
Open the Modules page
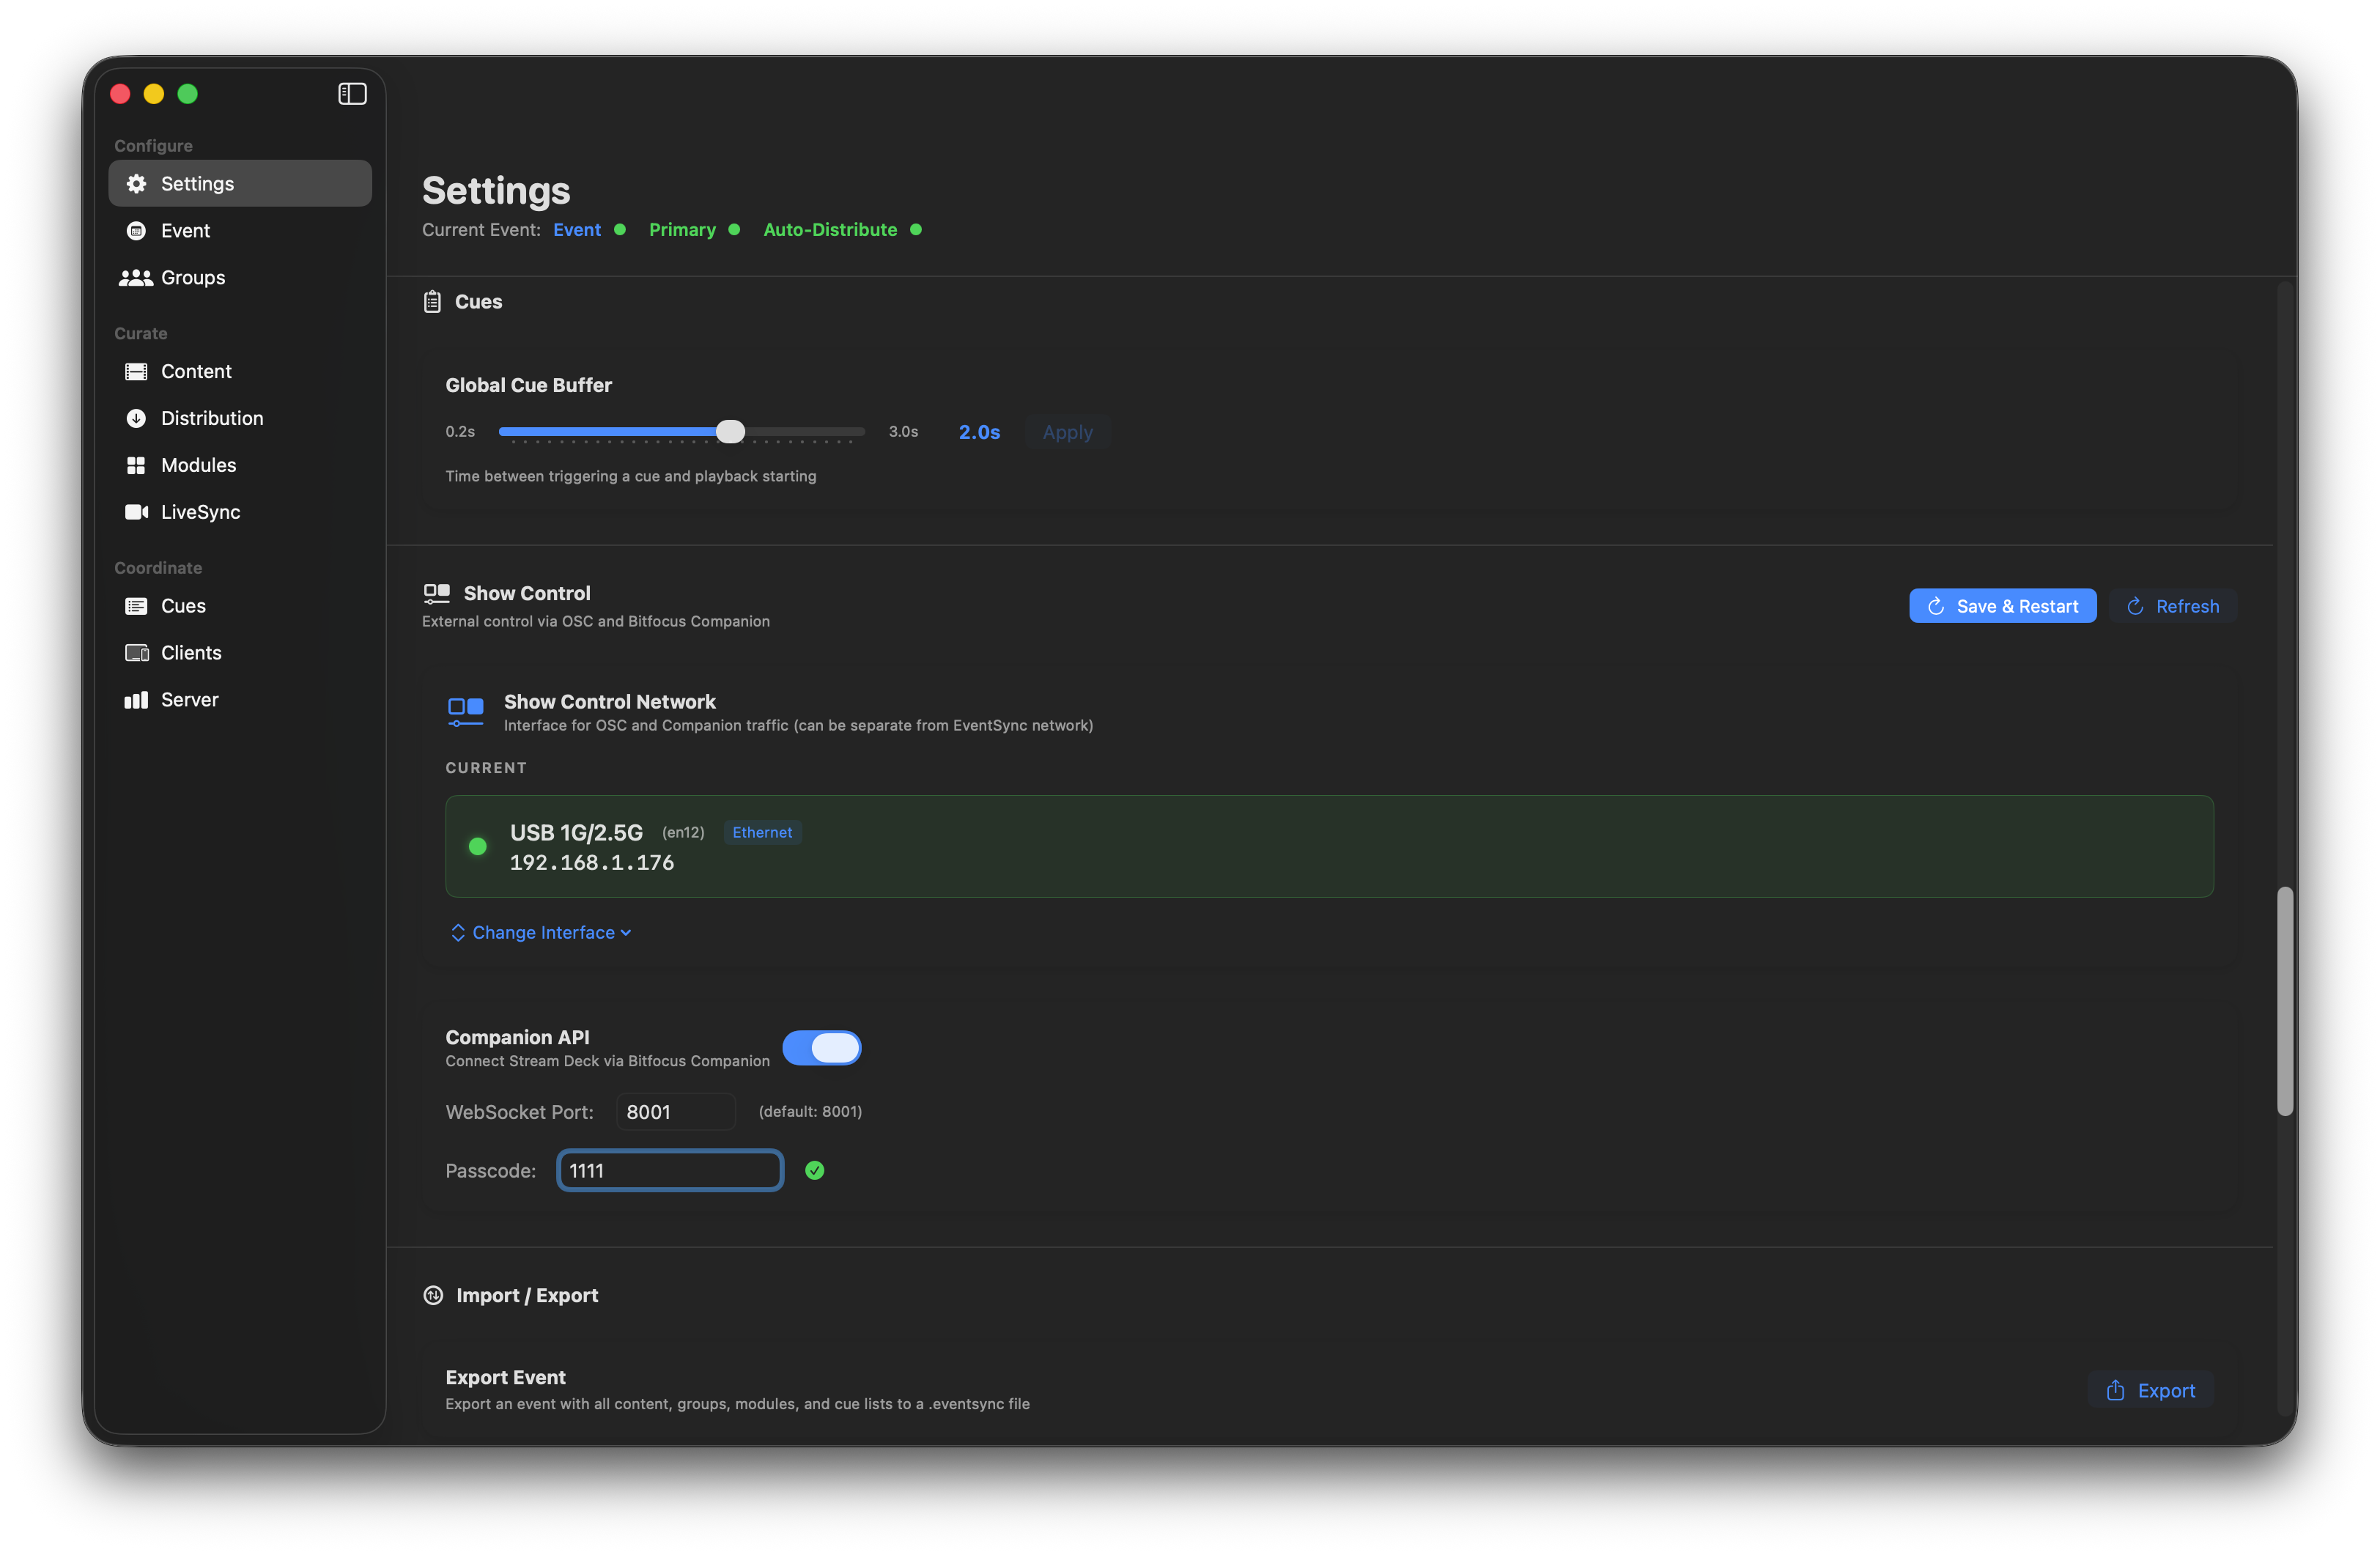click(x=240, y=466)
